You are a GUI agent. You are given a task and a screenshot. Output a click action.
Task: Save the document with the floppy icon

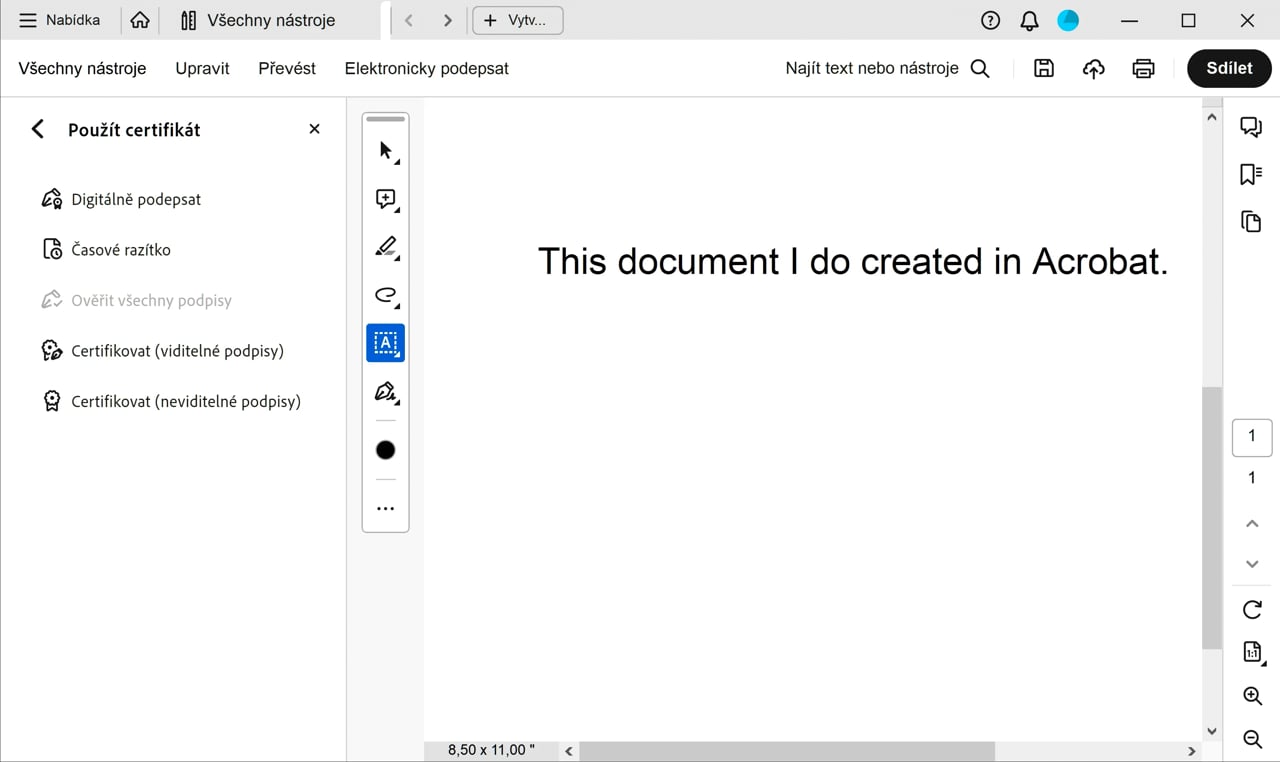pyautogui.click(x=1044, y=68)
